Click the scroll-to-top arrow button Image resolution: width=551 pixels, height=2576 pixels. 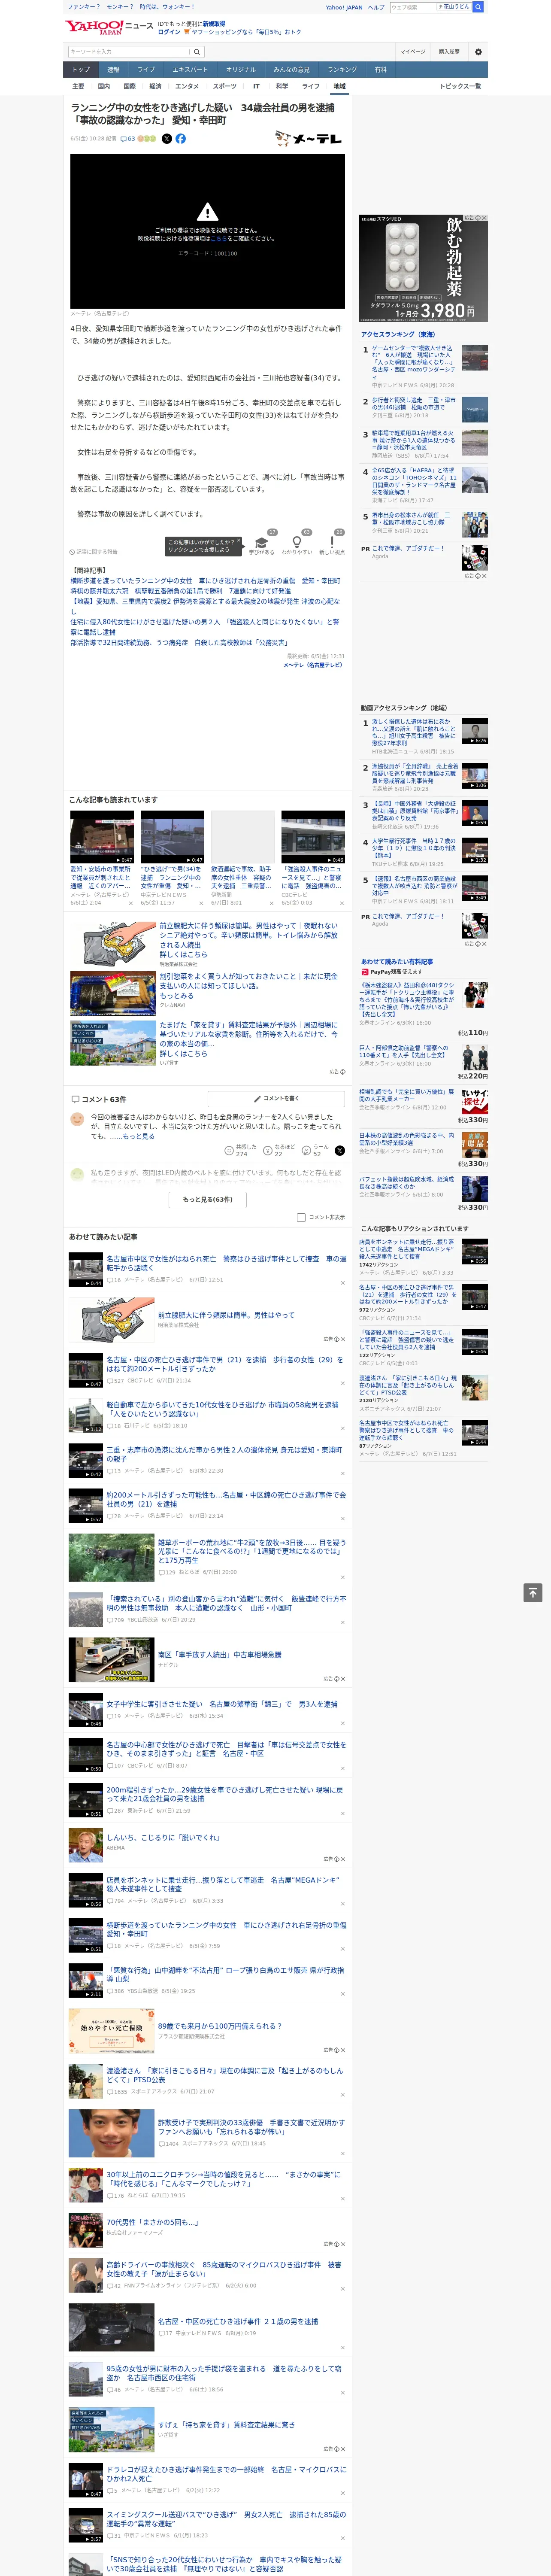pyautogui.click(x=533, y=1592)
